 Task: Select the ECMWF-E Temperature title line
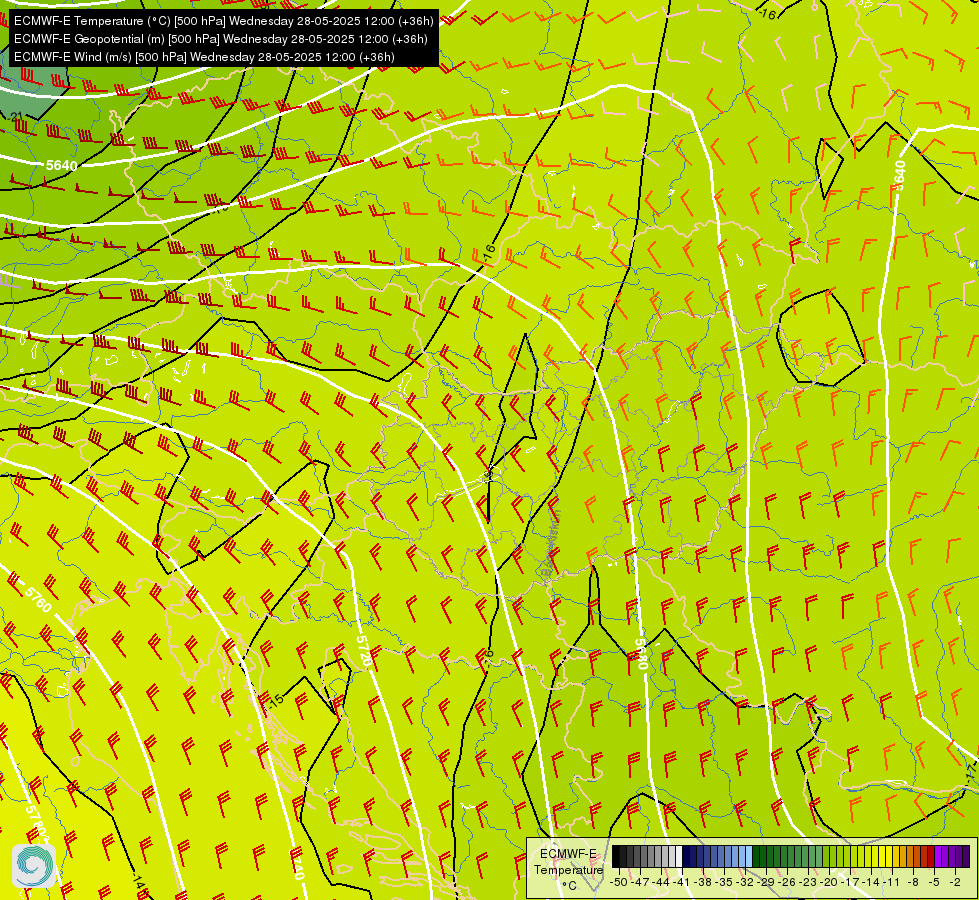(x=224, y=21)
